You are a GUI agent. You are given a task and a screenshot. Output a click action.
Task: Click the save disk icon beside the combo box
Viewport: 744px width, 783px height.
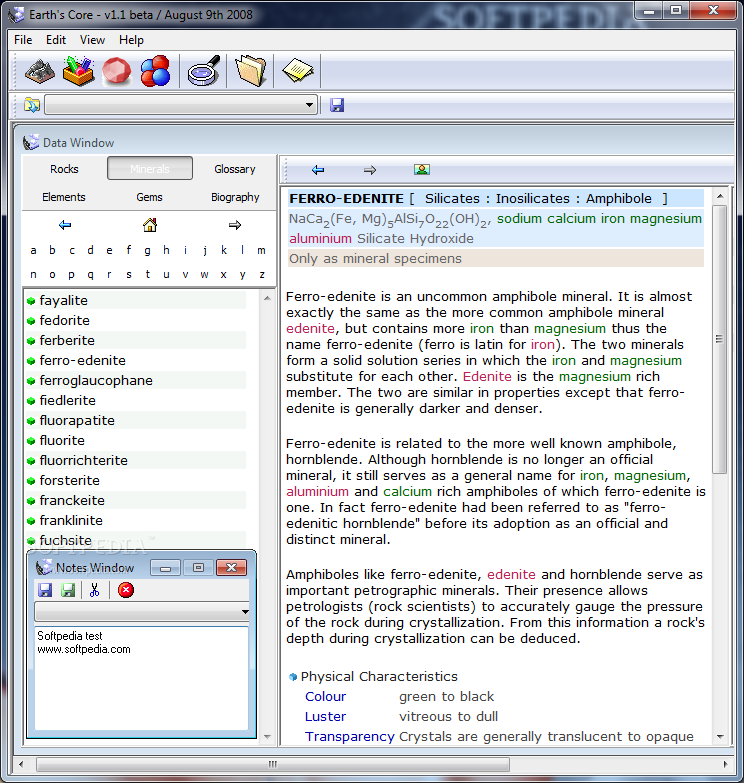click(337, 105)
